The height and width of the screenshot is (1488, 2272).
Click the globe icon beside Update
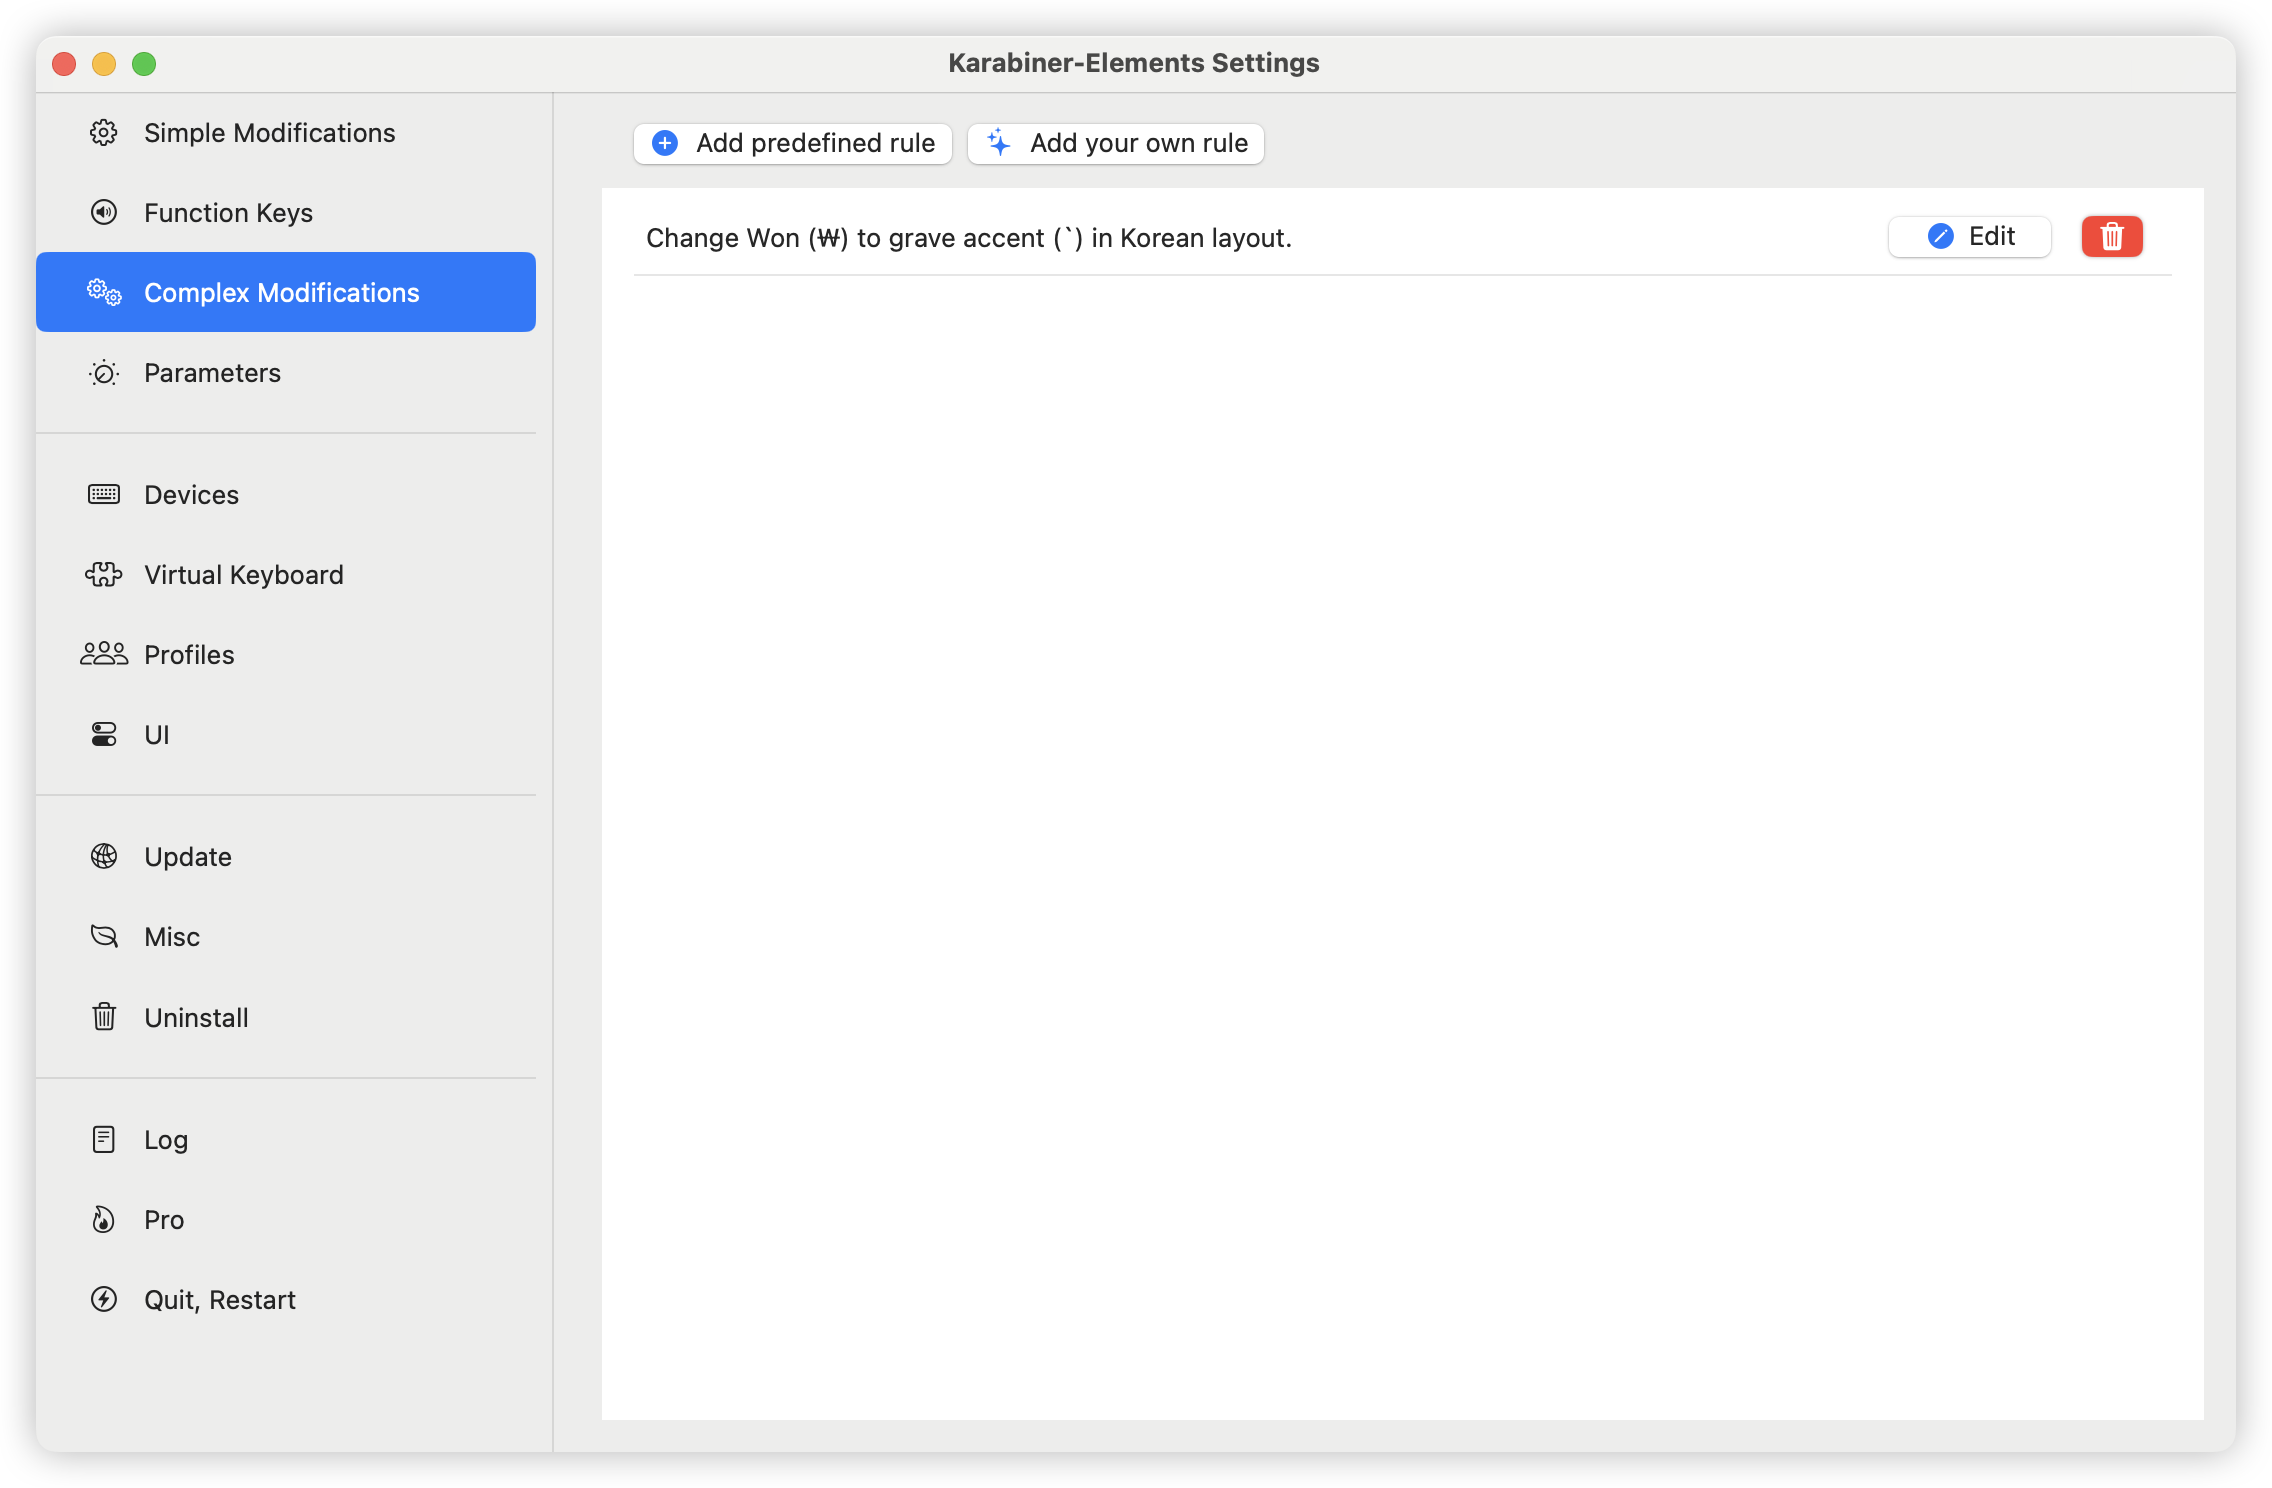tap(104, 856)
